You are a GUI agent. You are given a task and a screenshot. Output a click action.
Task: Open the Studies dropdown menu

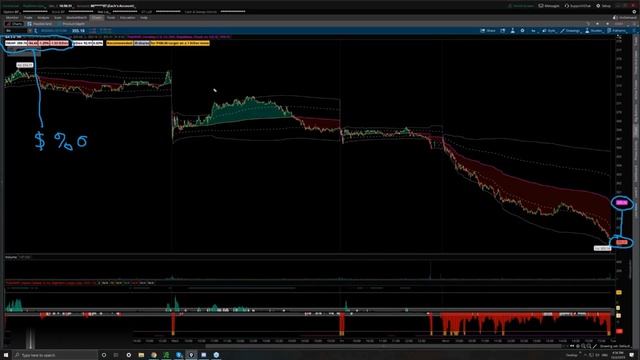tap(594, 31)
